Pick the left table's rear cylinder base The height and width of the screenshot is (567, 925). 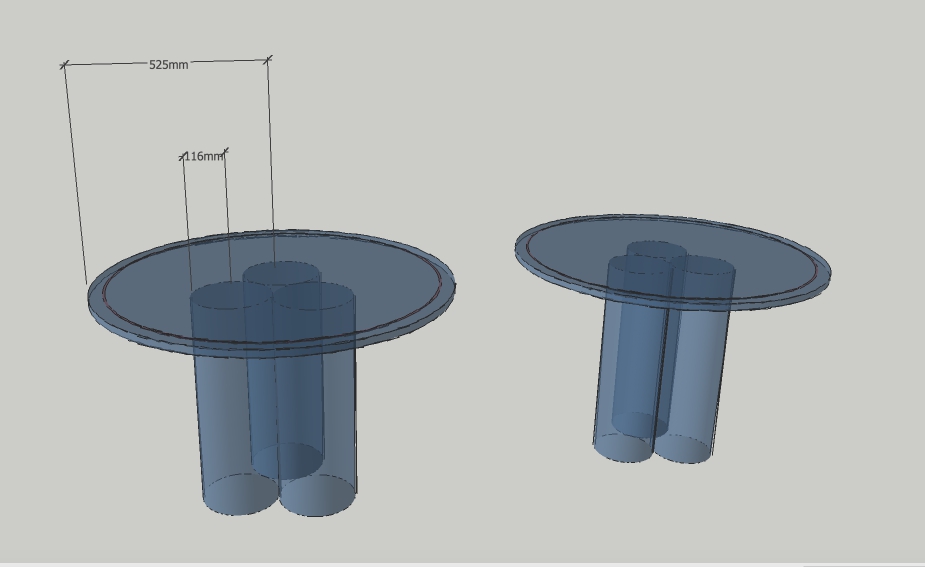287,459
